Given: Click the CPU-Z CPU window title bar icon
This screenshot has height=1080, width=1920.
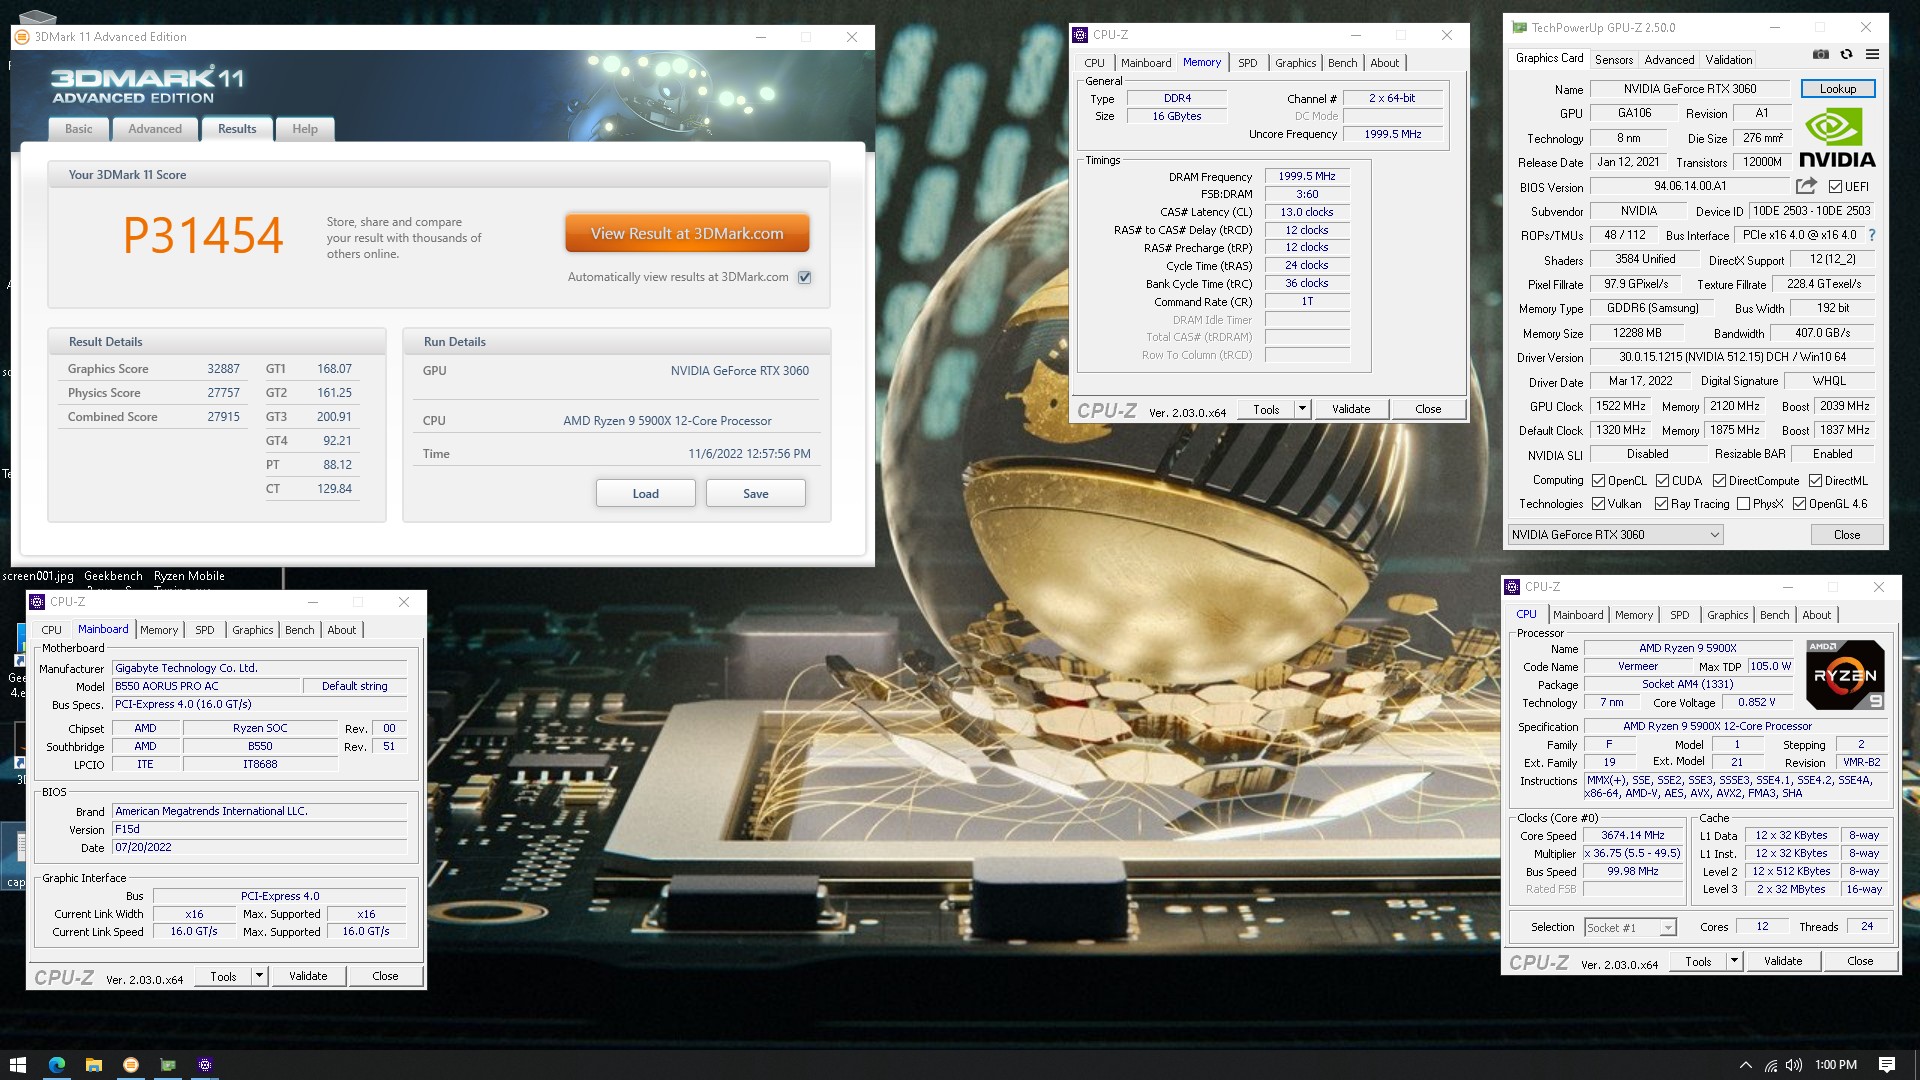Looking at the screenshot, I should point(1512,587).
